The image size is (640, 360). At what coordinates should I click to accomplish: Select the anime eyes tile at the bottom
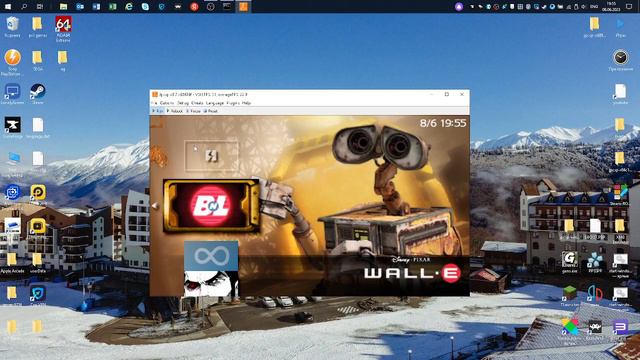point(211,284)
